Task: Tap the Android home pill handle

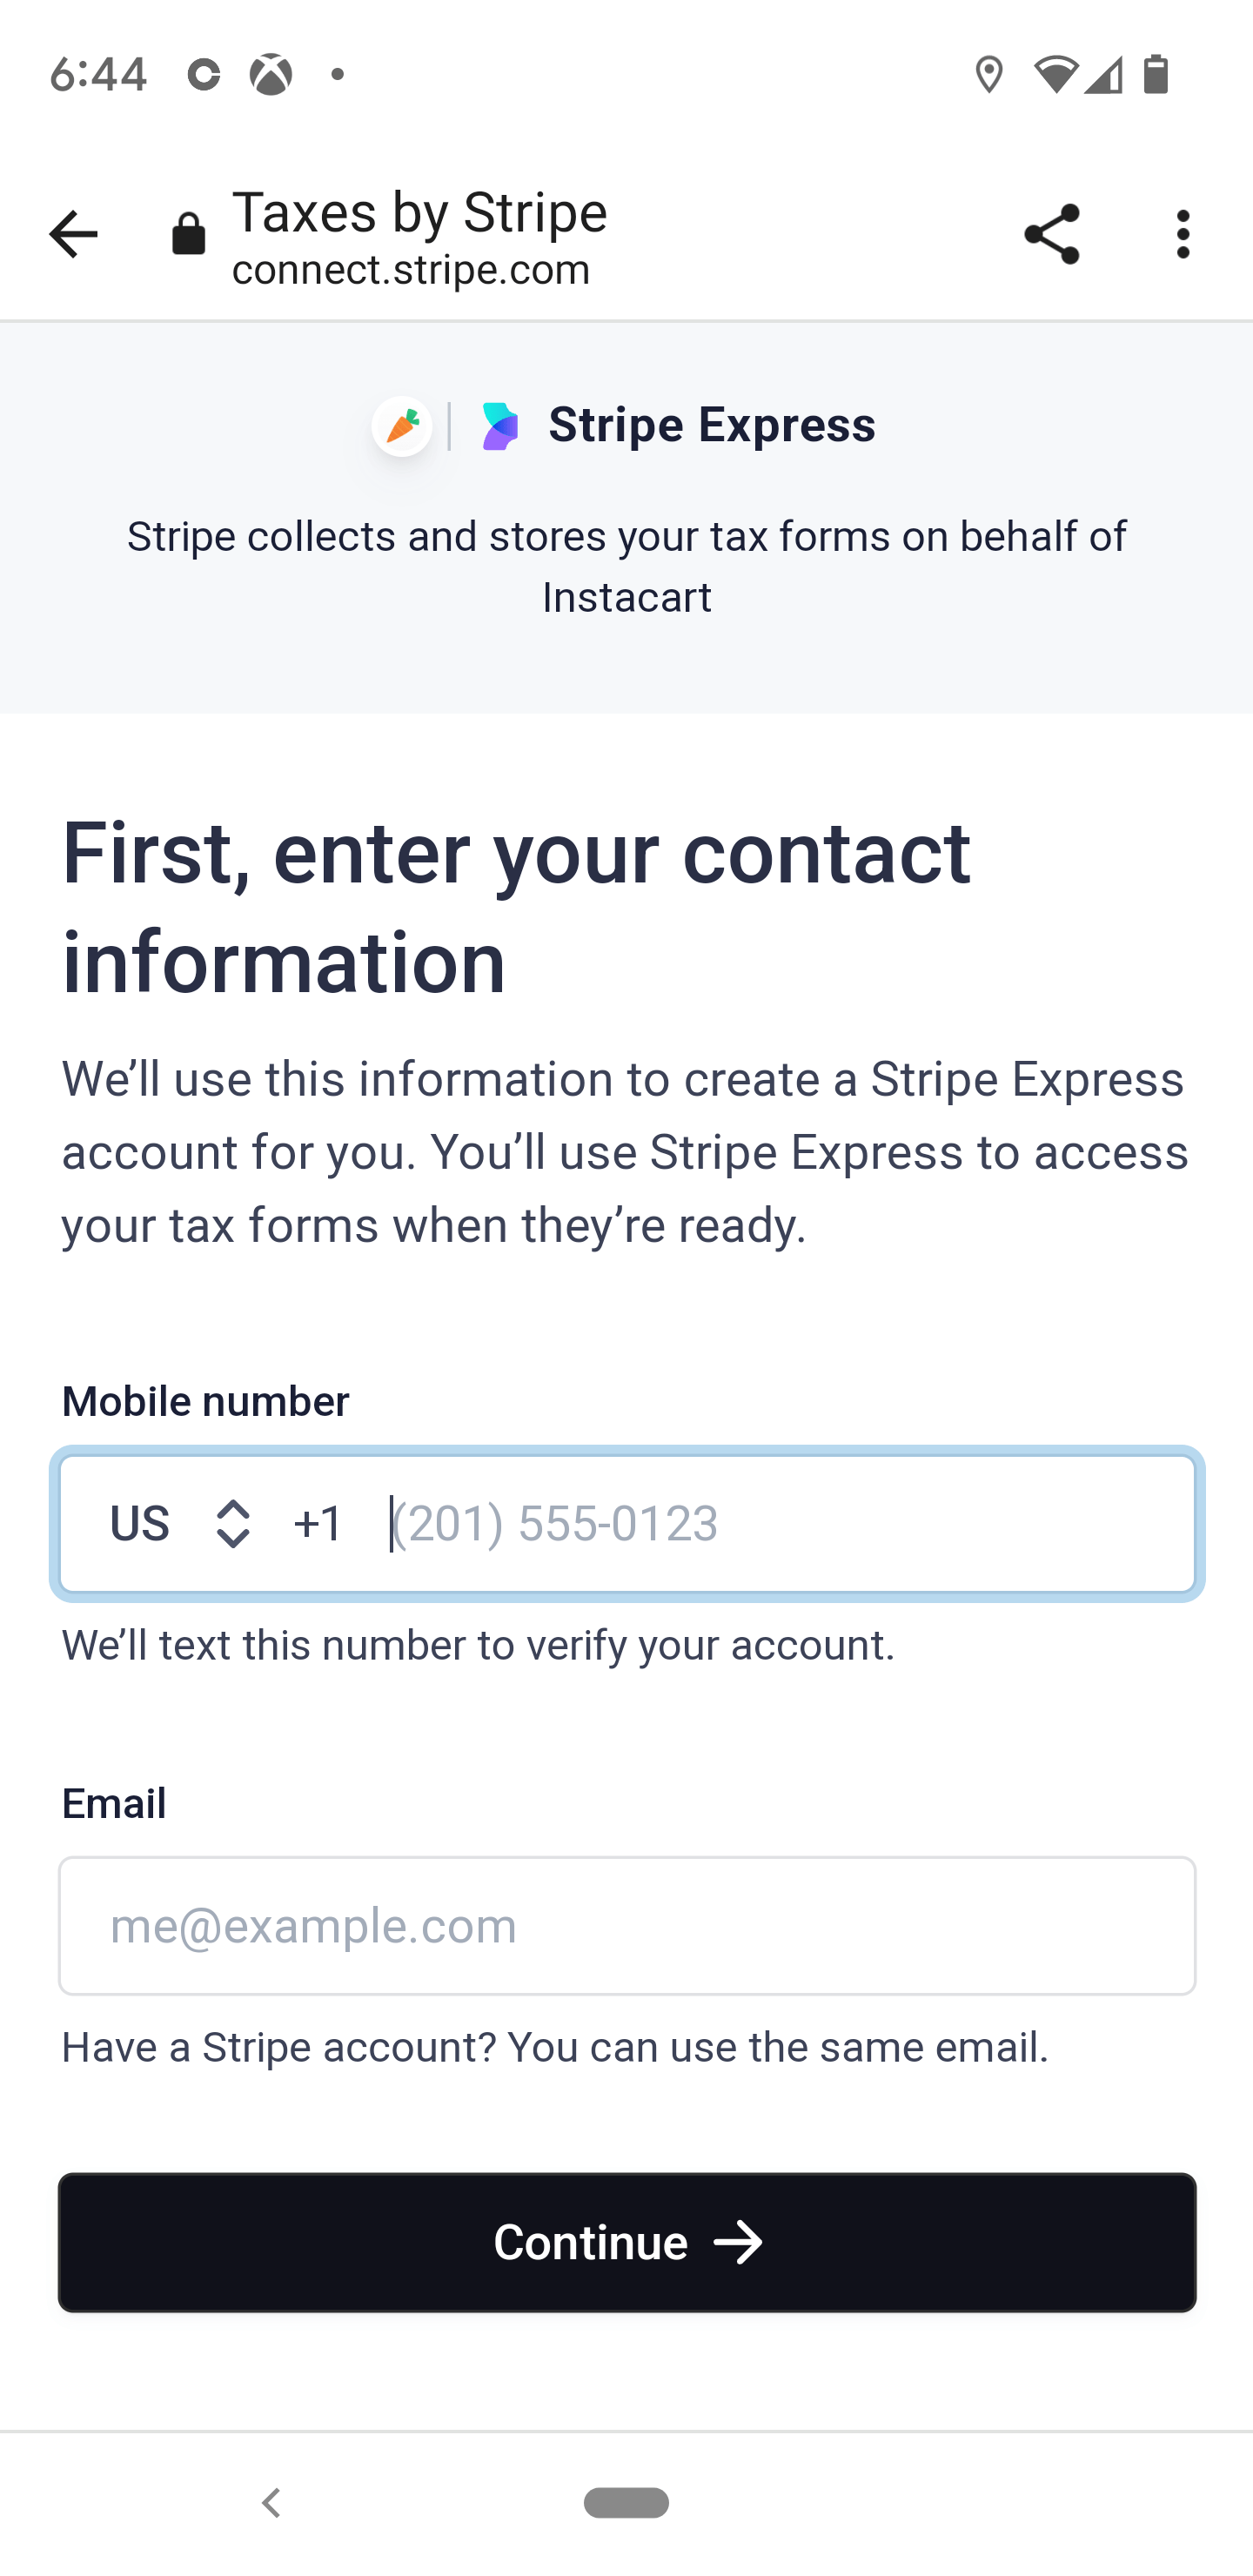Action: point(627,2503)
